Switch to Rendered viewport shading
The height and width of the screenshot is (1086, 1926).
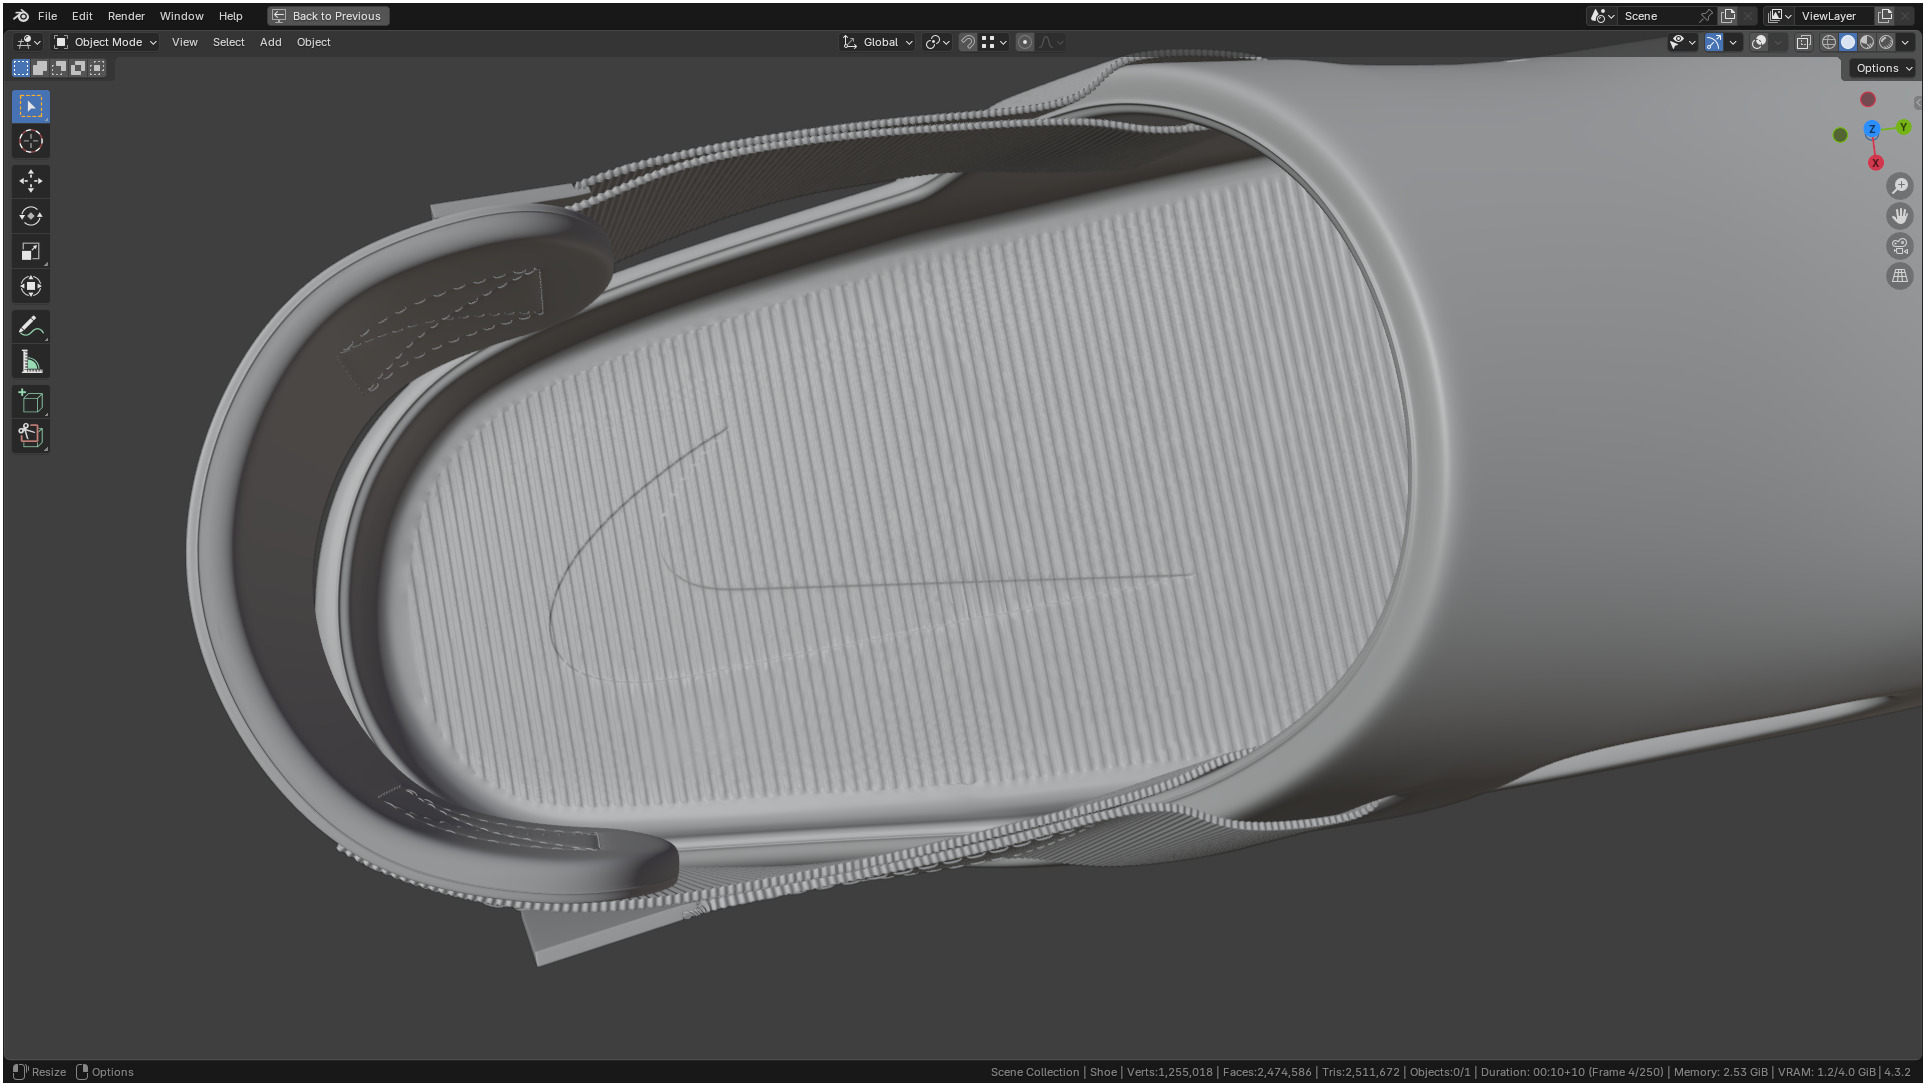1886,42
